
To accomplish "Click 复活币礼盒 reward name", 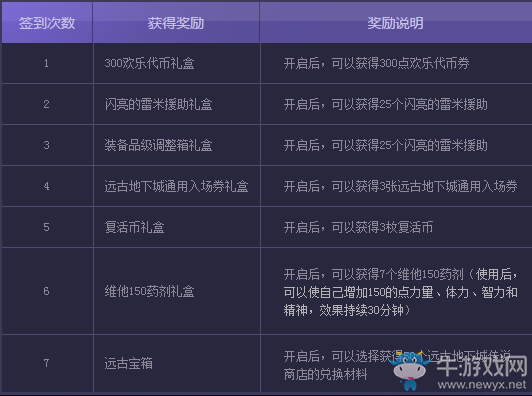I will 134,227.
